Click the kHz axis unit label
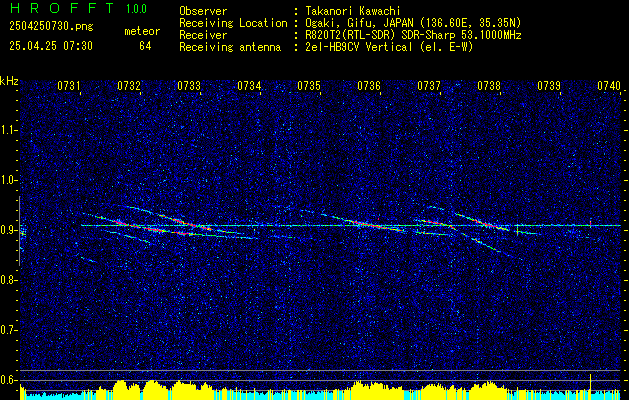 tap(9, 81)
